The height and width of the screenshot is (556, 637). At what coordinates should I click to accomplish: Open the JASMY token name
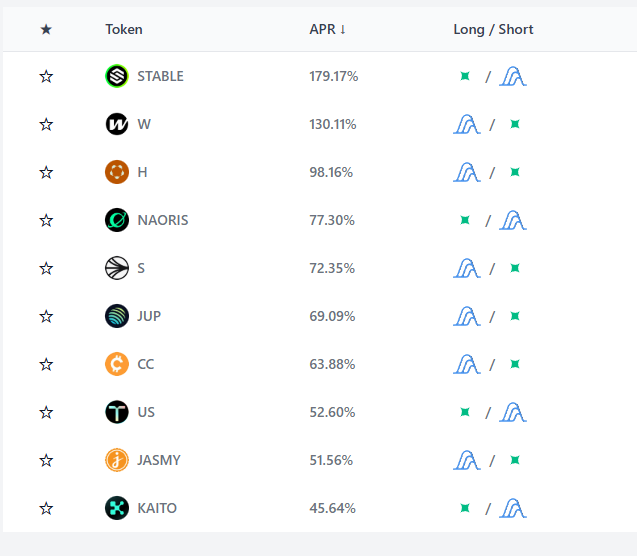(x=159, y=460)
